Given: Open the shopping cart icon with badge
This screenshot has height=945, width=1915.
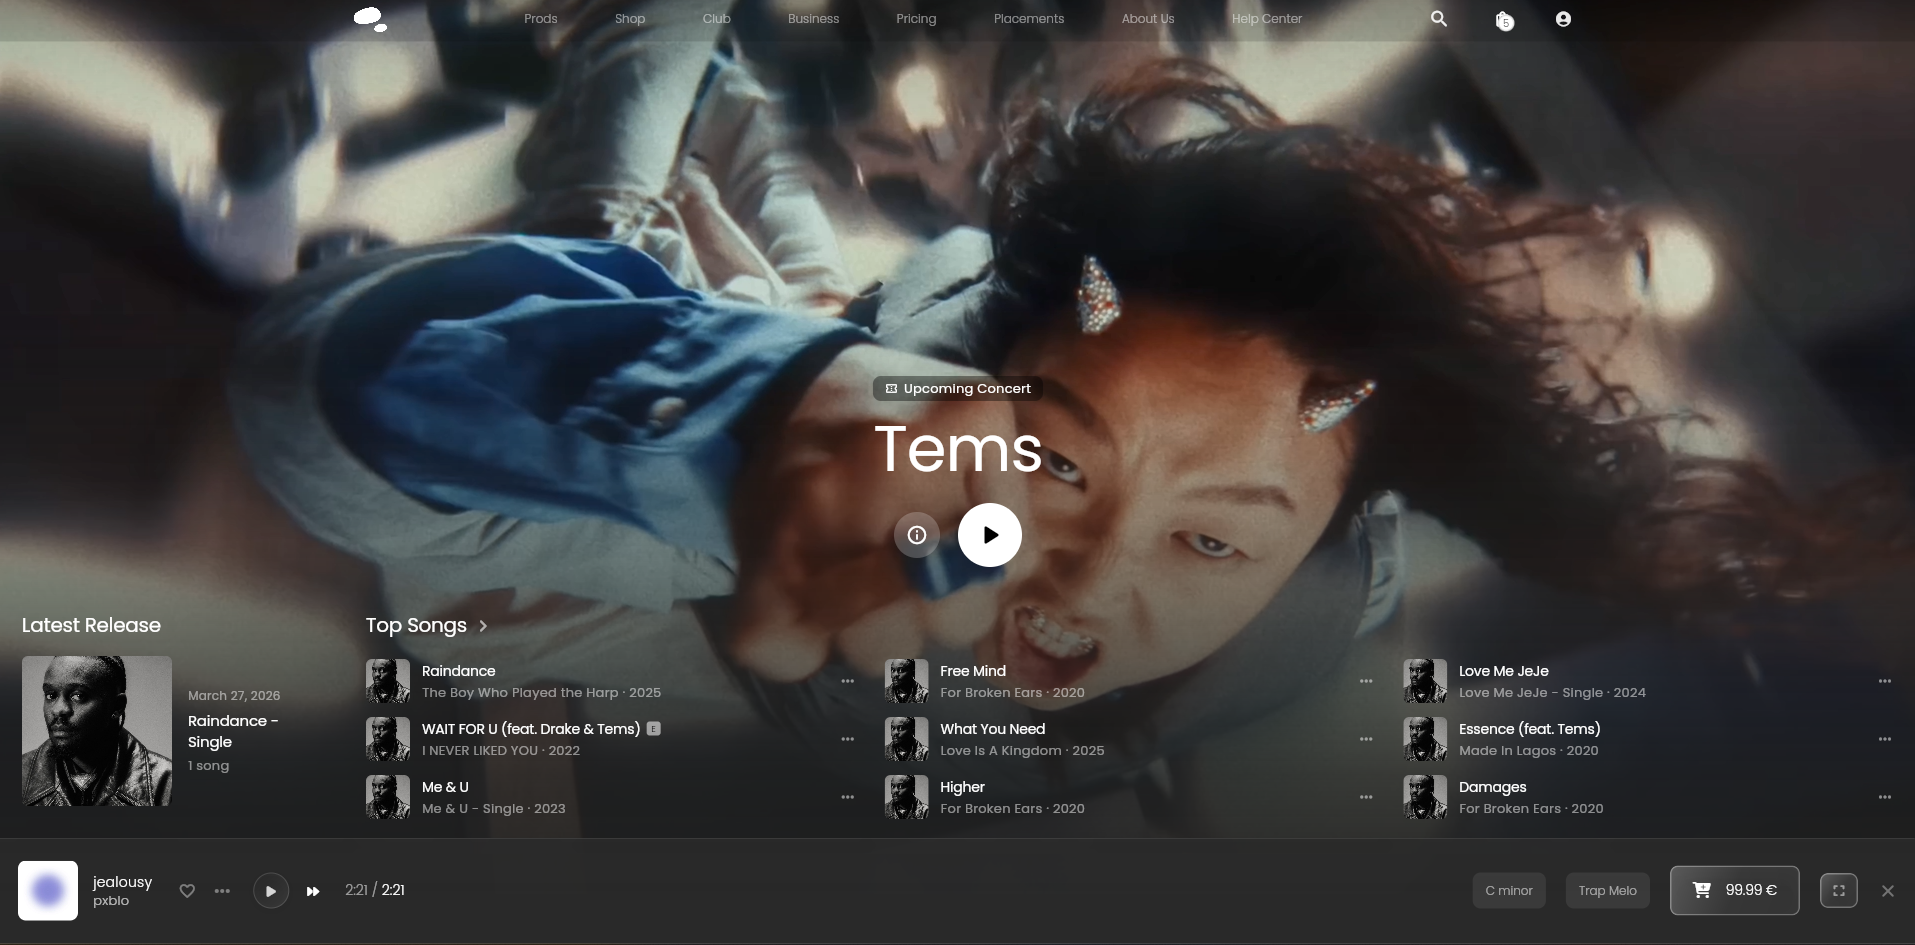Looking at the screenshot, I should (1504, 20).
